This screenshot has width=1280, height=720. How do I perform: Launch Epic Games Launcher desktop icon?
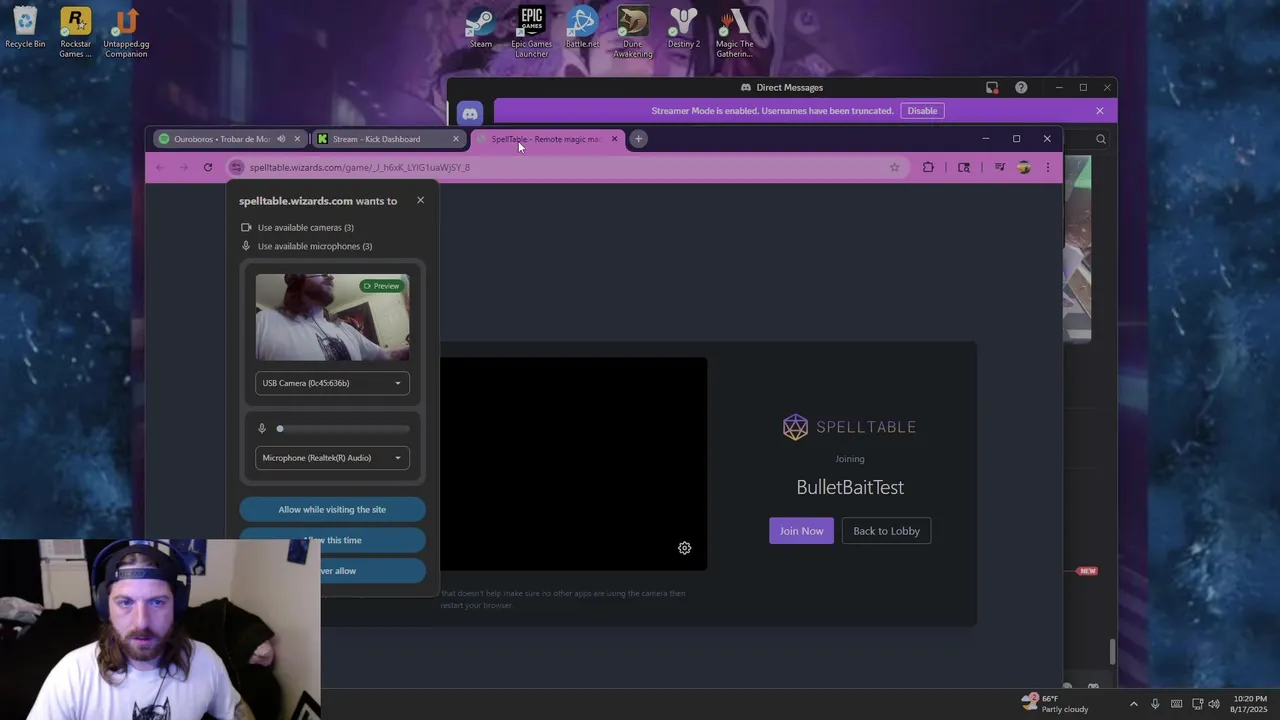pos(531,33)
